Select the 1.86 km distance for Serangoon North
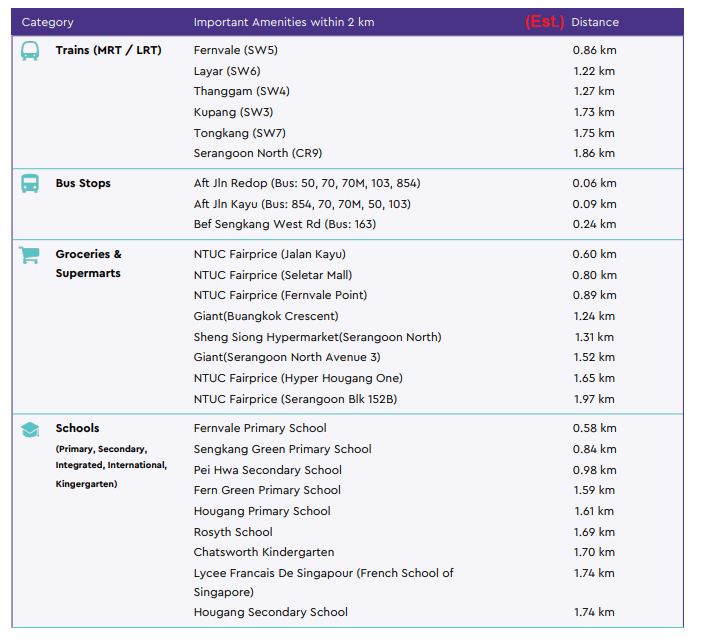This screenshot has height=640, width=702. pos(595,153)
